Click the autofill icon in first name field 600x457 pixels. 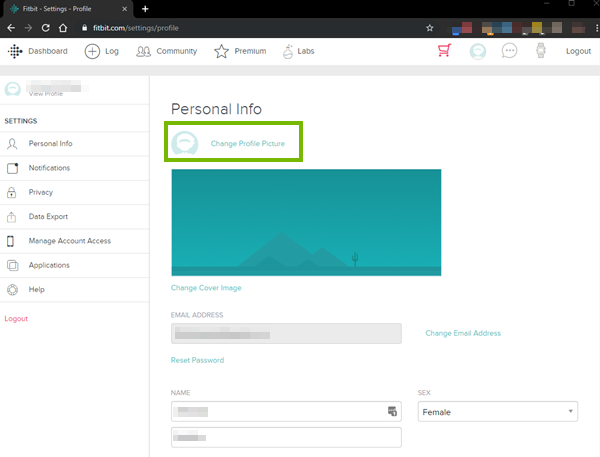point(392,411)
